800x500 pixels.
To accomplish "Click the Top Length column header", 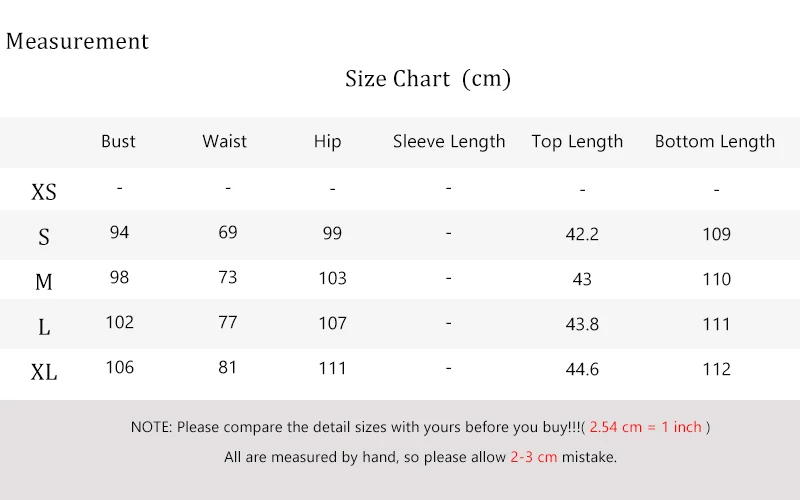I will pos(577,142).
